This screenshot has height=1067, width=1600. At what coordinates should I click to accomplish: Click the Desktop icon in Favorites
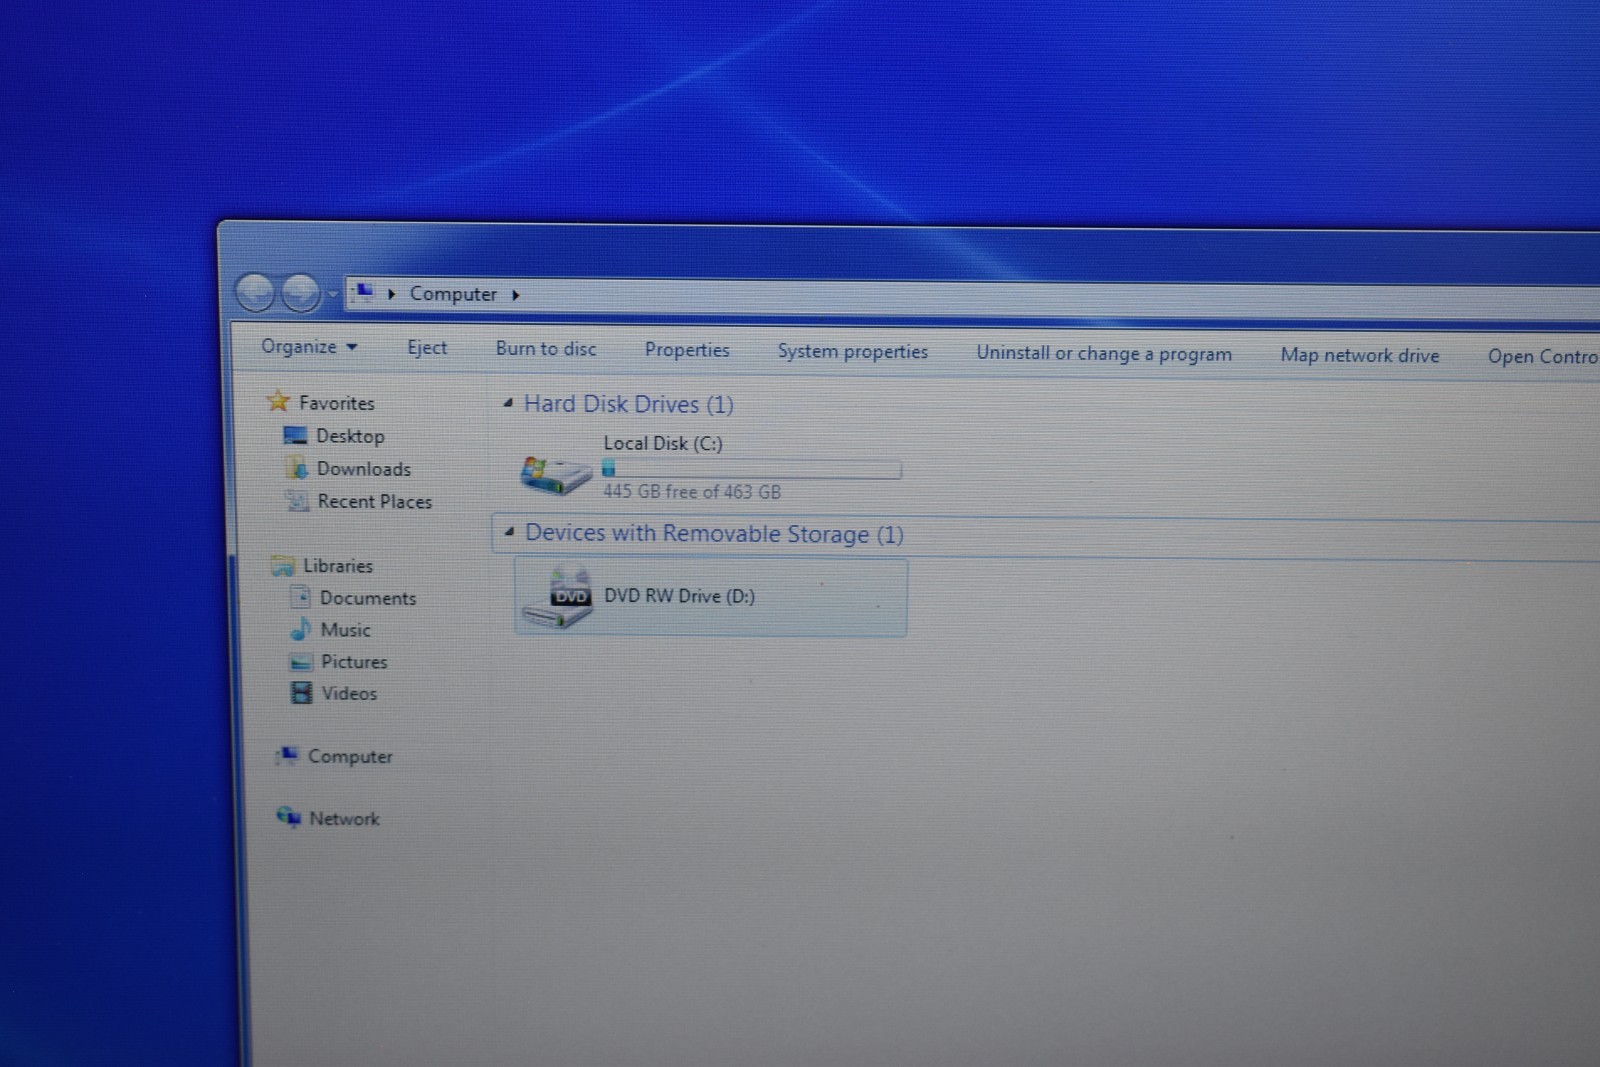click(295, 435)
